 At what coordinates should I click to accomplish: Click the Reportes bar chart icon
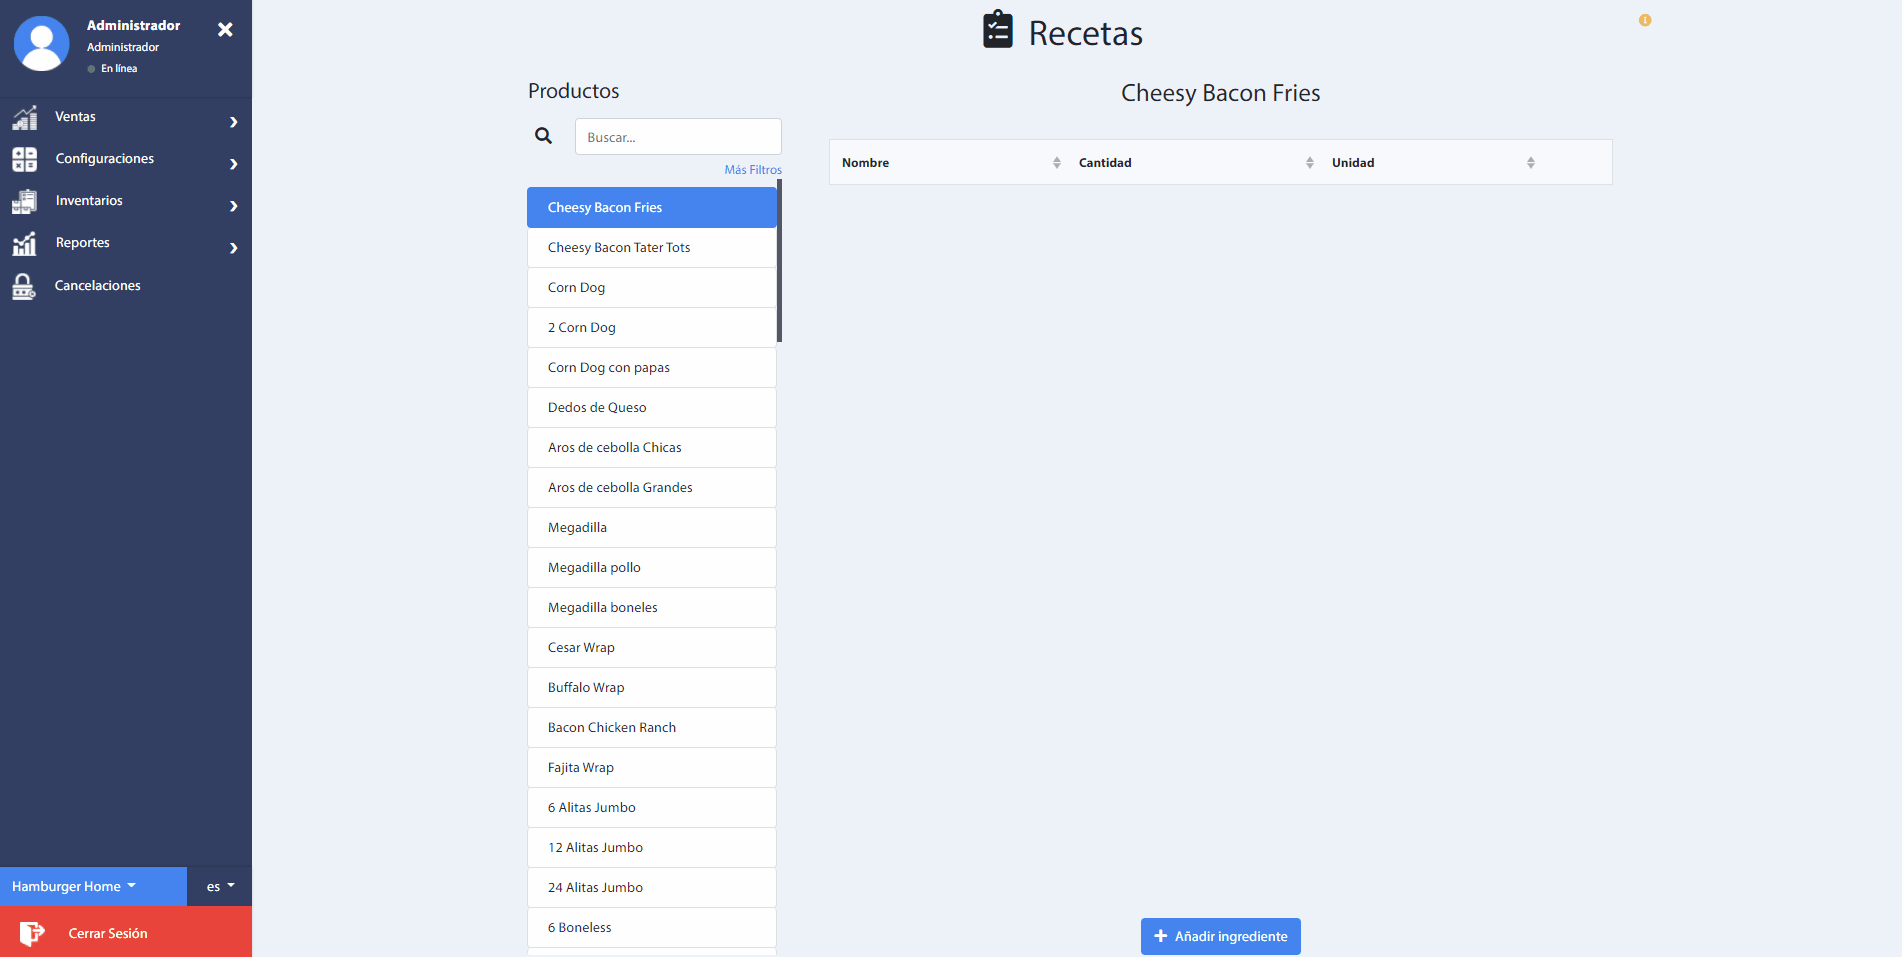point(25,244)
